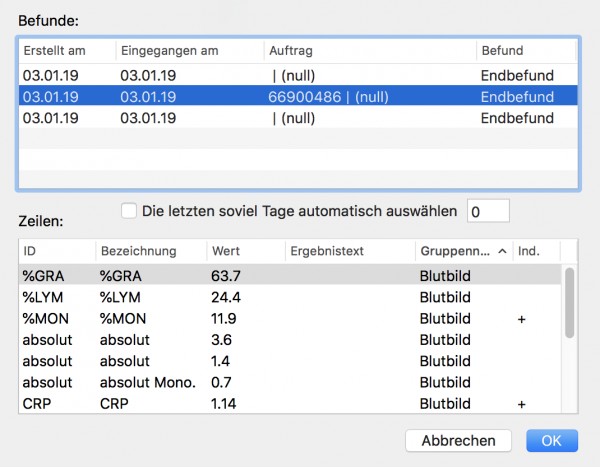600x467 pixels.
Task: Confirm with the OK button
Action: click(552, 441)
